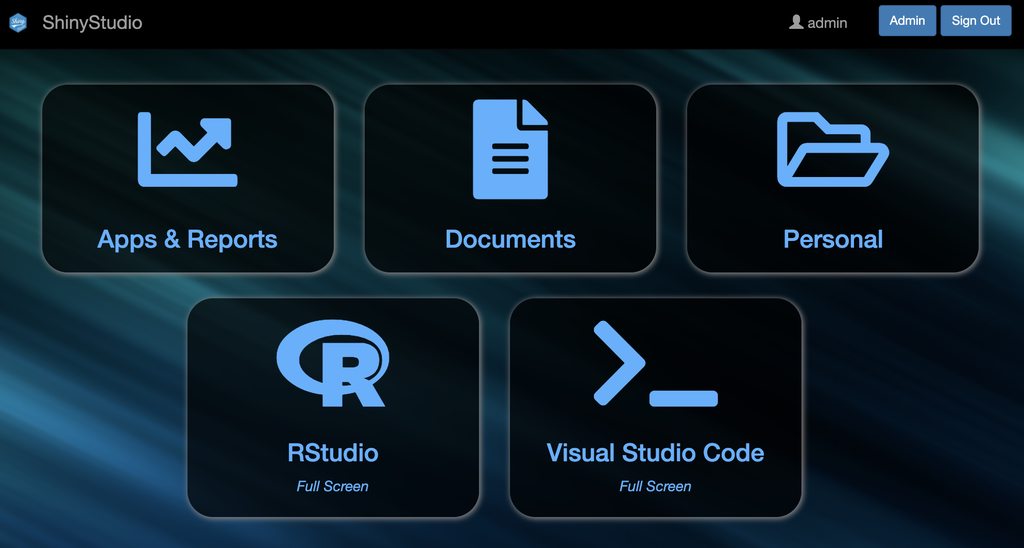Click the line chart icon in Apps & Reports
The image size is (1024, 548).
tap(187, 150)
